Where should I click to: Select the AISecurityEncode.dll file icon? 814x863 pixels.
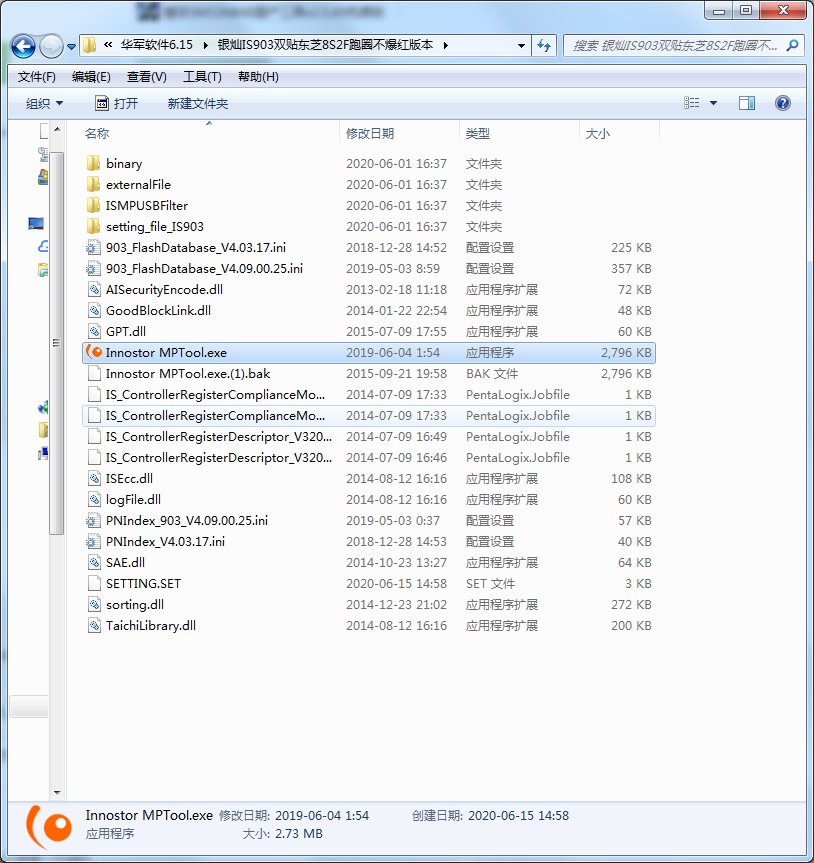click(x=94, y=289)
